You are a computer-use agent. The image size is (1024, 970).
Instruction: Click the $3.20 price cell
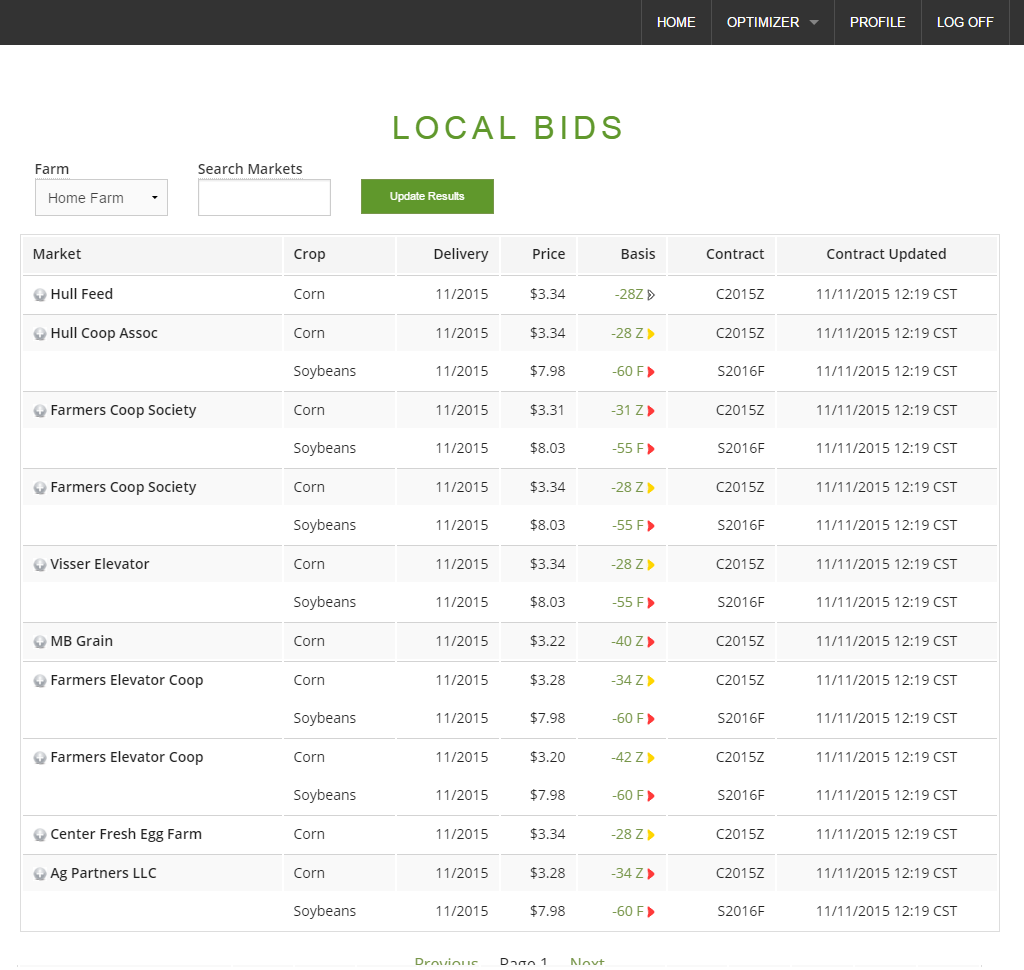(547, 757)
